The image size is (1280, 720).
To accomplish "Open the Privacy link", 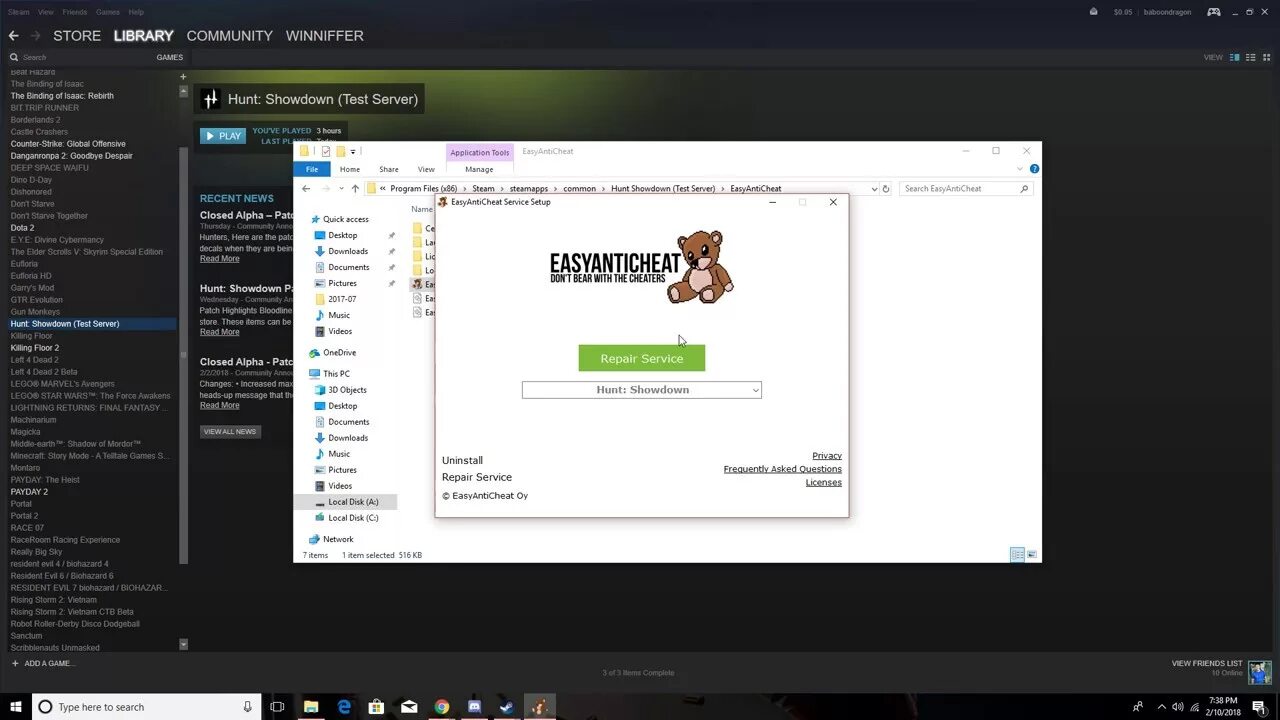I will (x=827, y=456).
